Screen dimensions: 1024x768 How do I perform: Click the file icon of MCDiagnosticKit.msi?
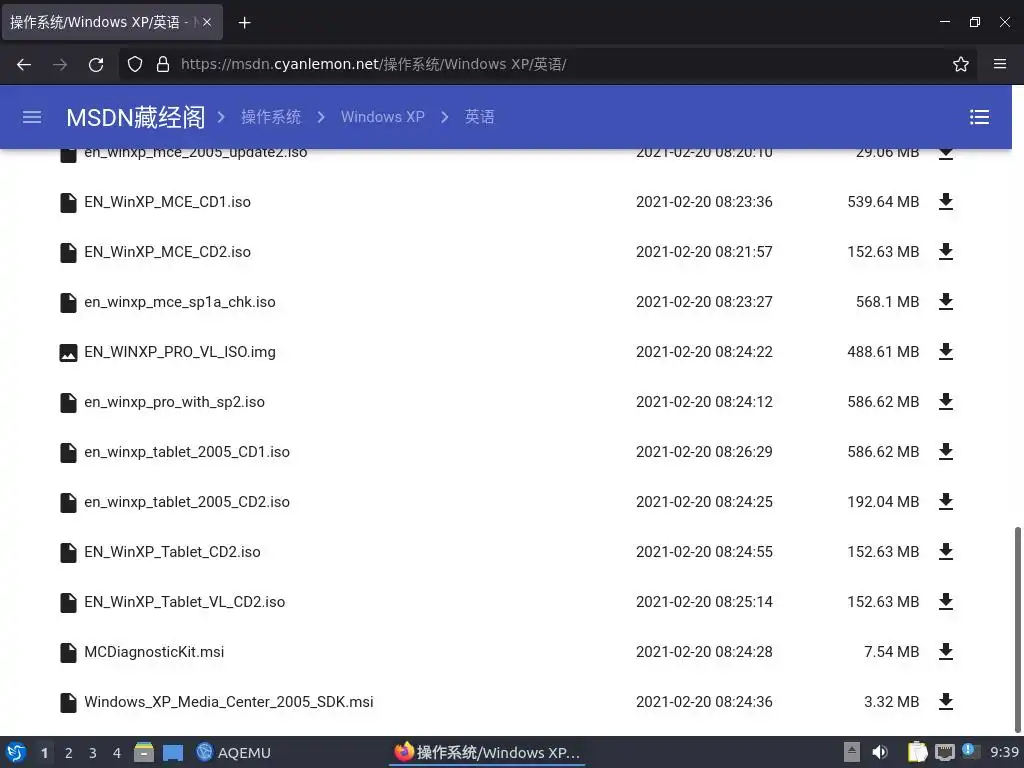pos(68,652)
